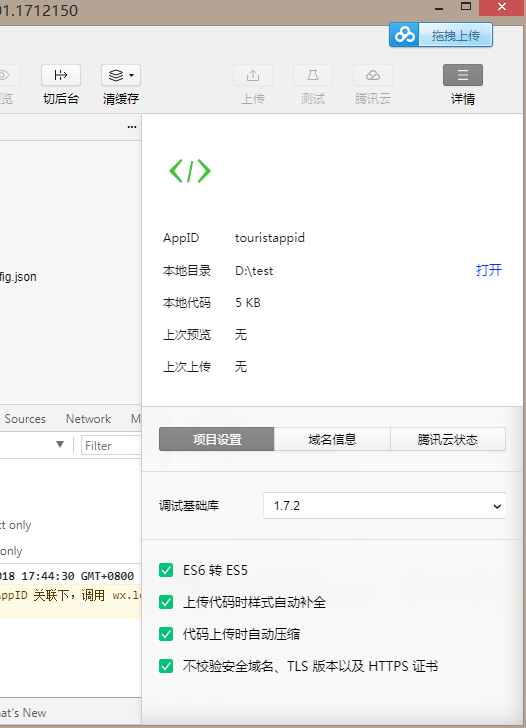Switch the simulator to background via 切后台 icon

pos(61,75)
